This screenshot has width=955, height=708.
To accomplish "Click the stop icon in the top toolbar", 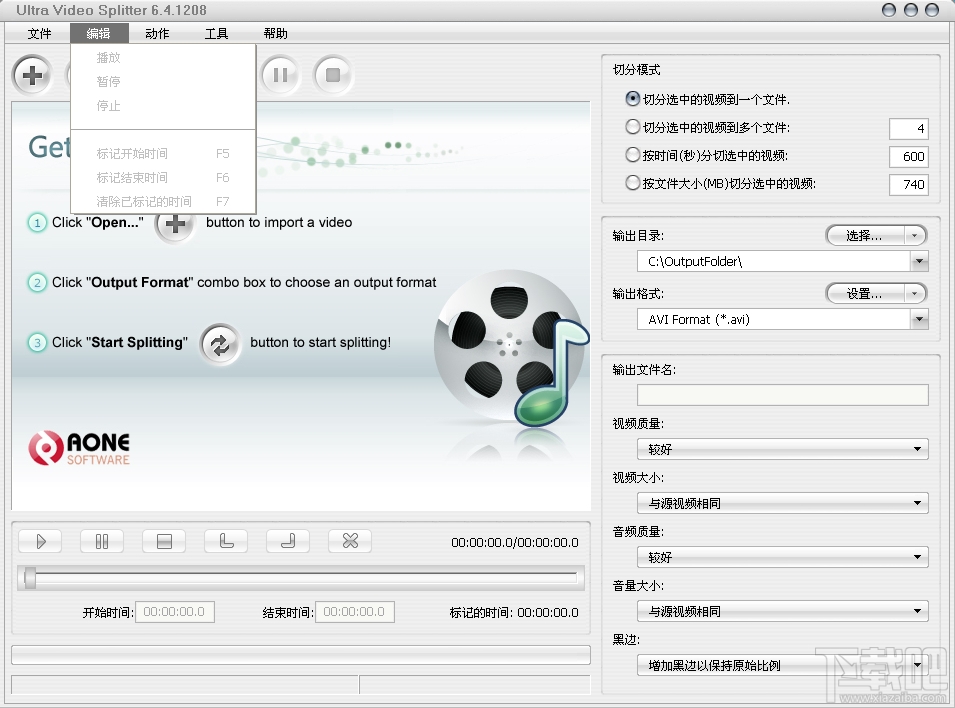I will pyautogui.click(x=333, y=75).
